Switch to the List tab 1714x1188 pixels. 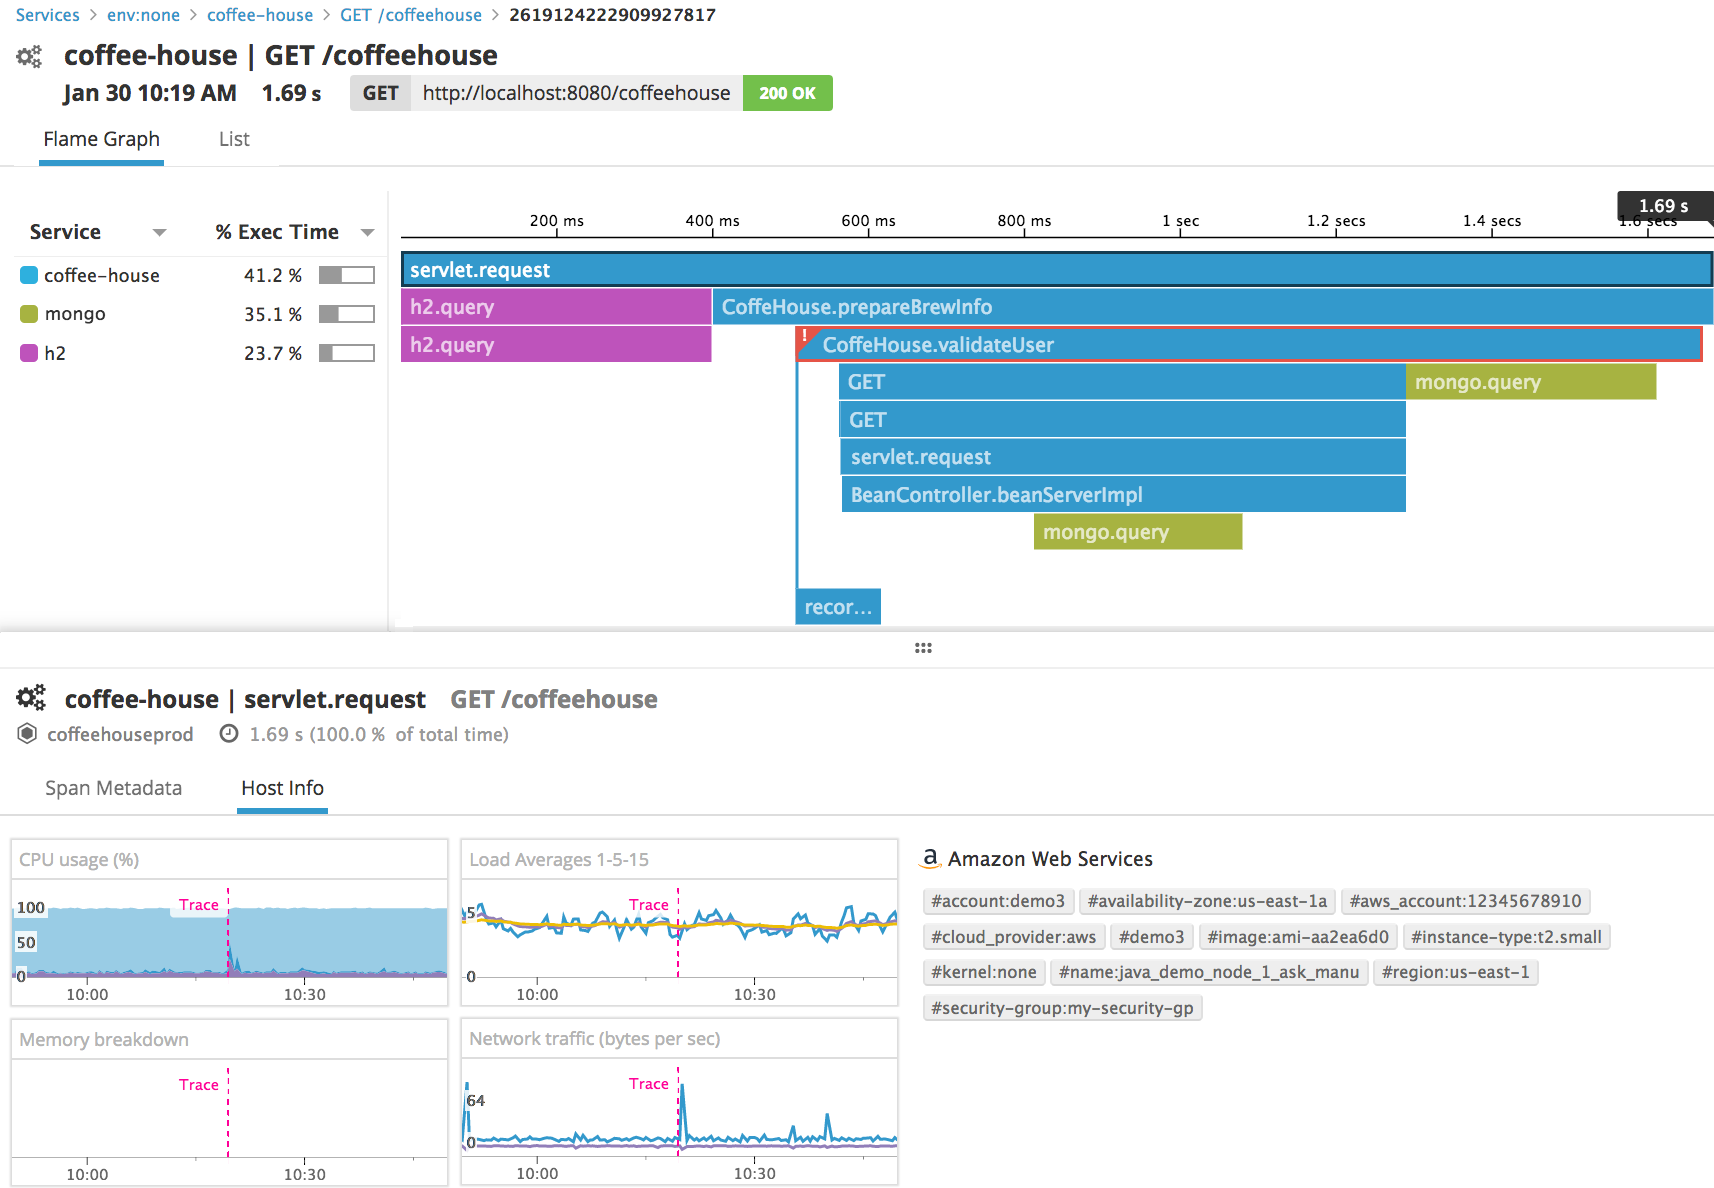[233, 139]
